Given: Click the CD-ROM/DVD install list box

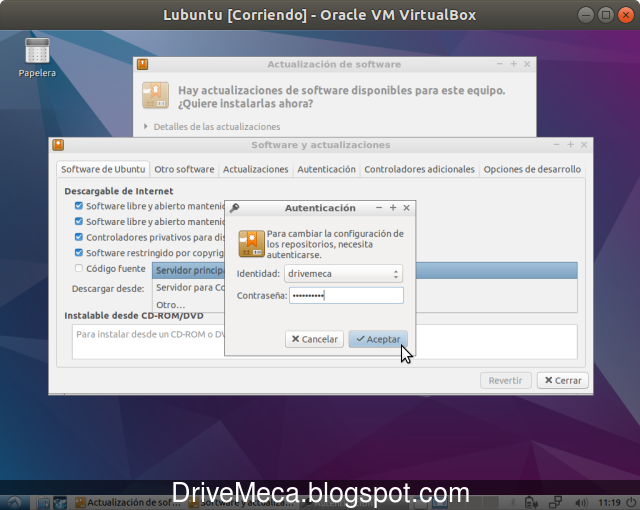Looking at the screenshot, I should (324, 342).
